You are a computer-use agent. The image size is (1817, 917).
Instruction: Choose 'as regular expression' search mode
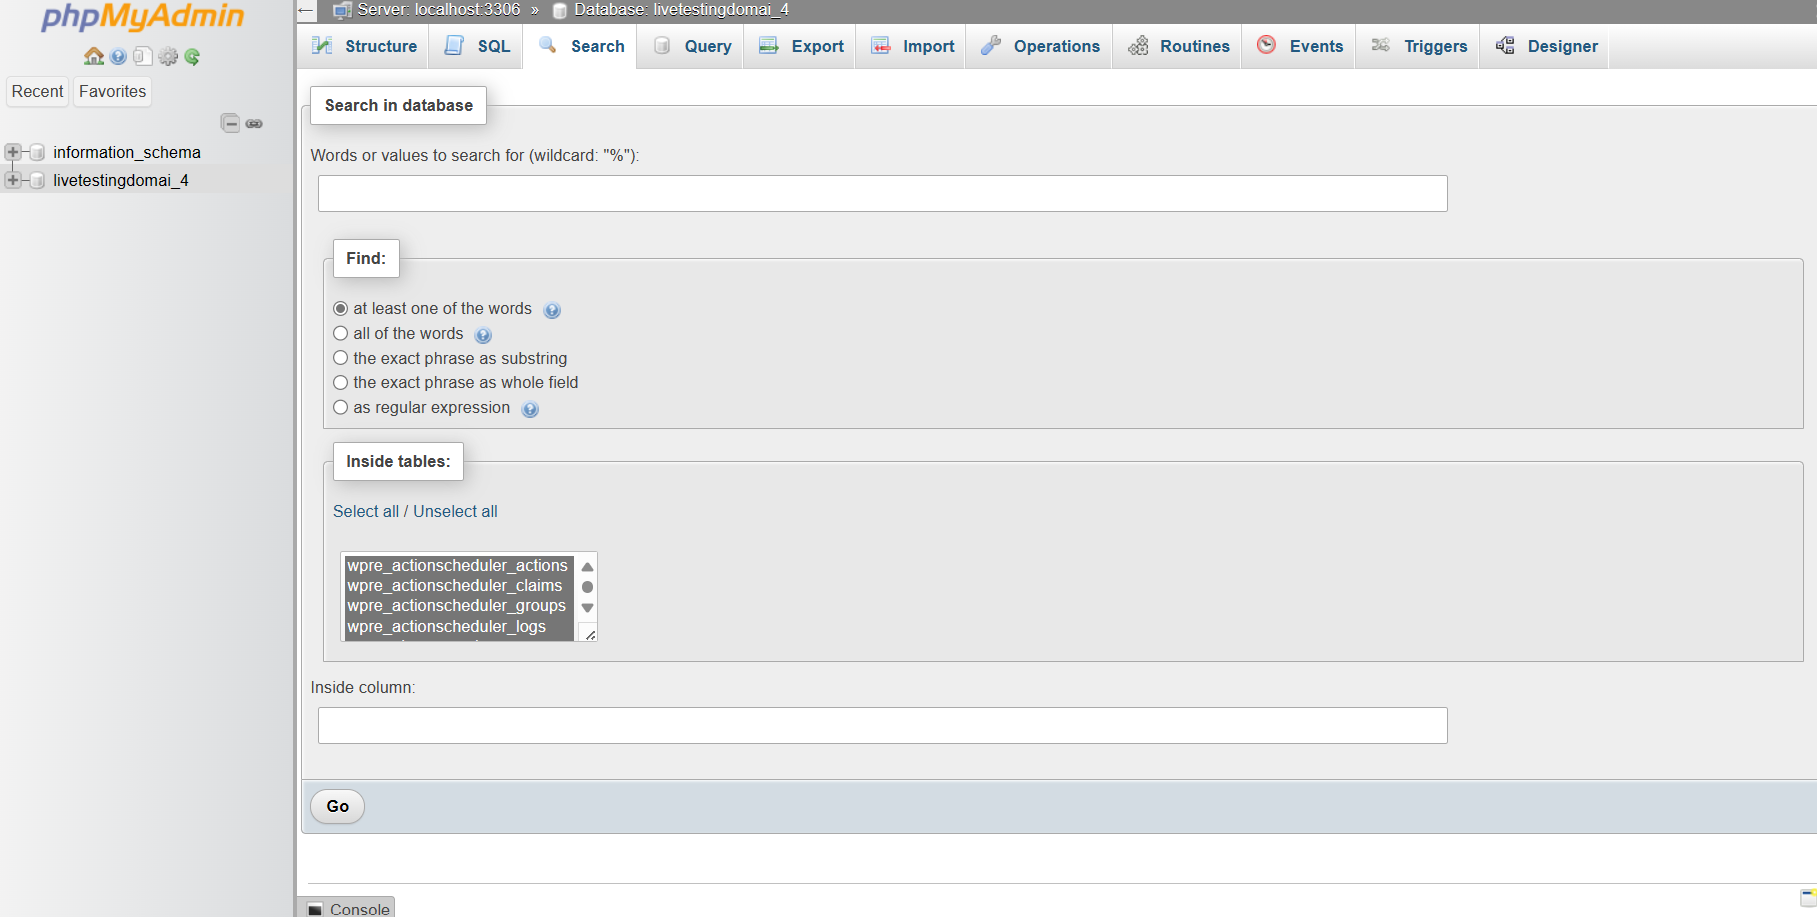(340, 407)
